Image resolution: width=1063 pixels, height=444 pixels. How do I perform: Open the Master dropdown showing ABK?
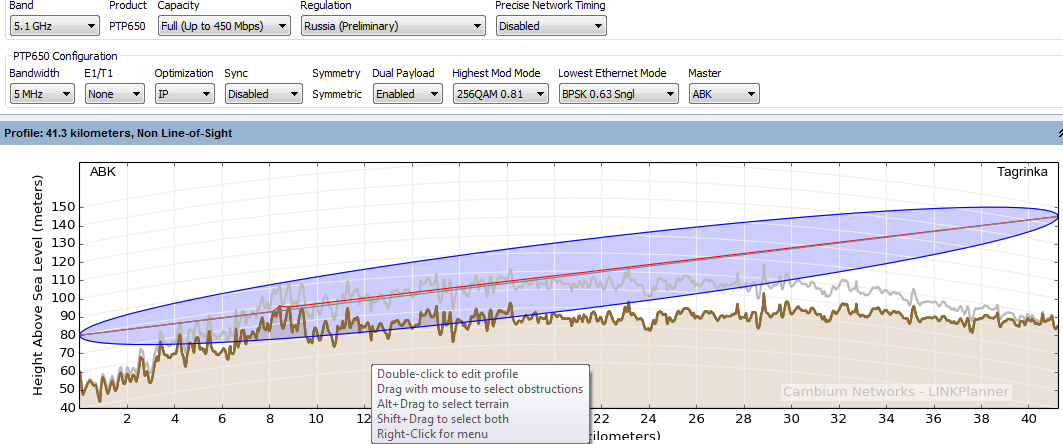[723, 94]
